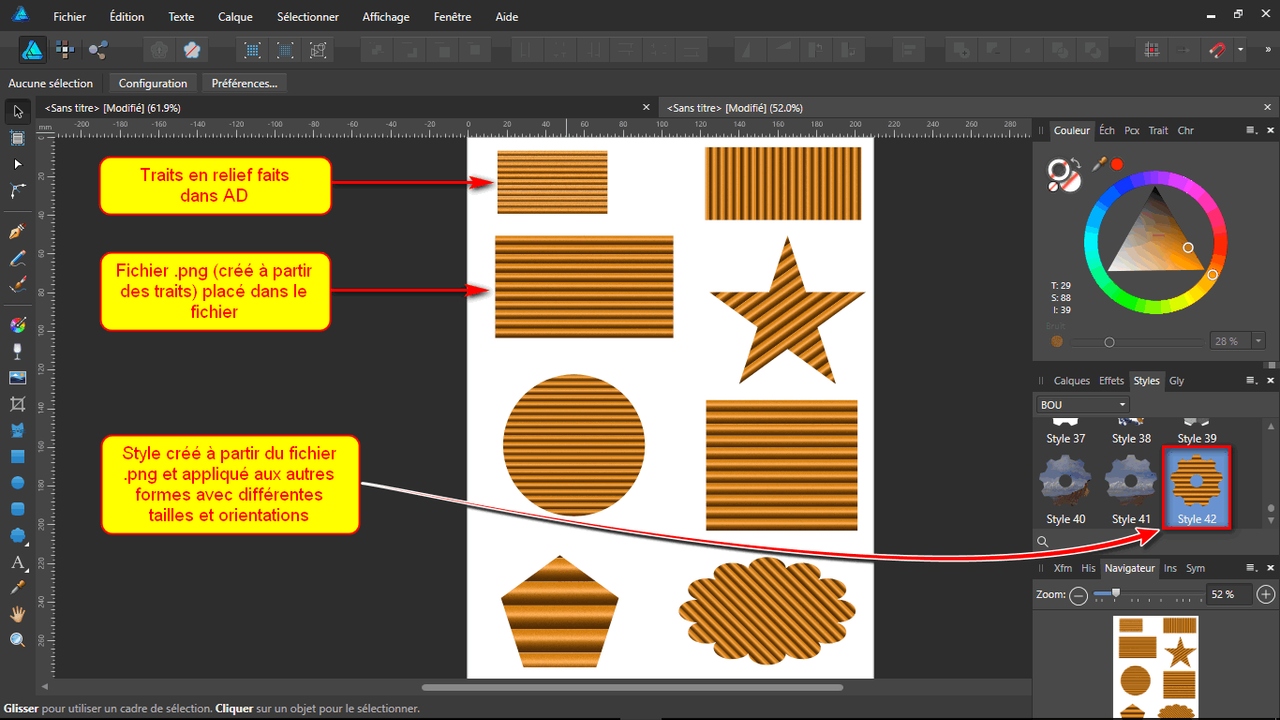The height and width of the screenshot is (720, 1280).
Task: Switch to the Calques tab
Action: [1072, 381]
